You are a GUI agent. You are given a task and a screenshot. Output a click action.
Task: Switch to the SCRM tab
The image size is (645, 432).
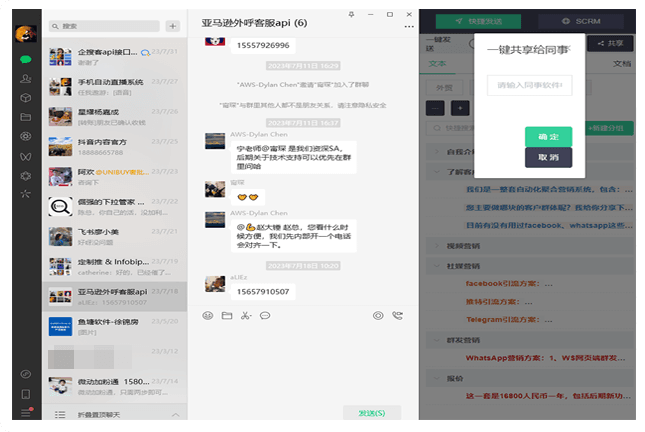click(x=581, y=20)
